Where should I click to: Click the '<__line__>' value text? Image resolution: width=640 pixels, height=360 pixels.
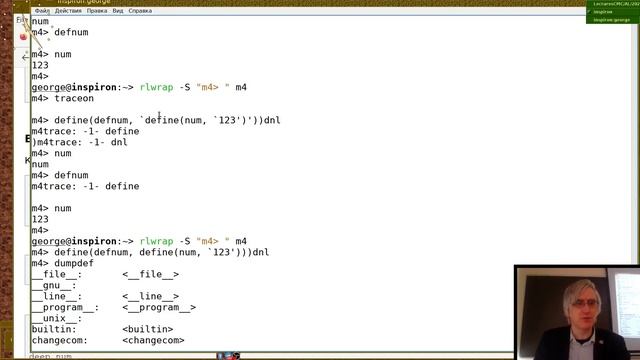150,296
